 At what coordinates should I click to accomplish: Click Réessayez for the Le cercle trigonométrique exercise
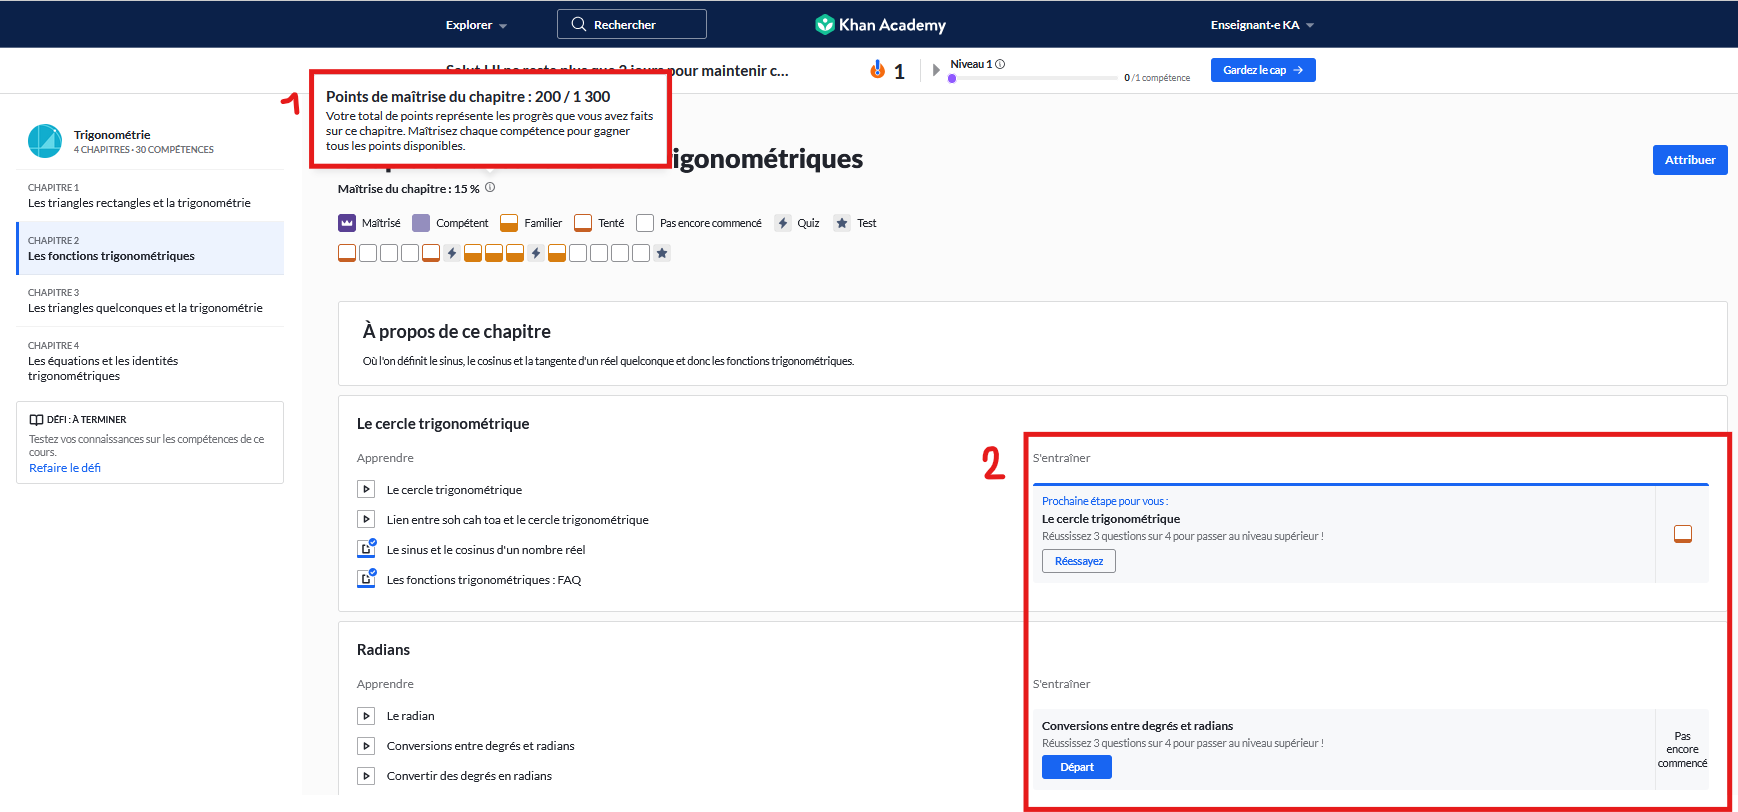1079,561
